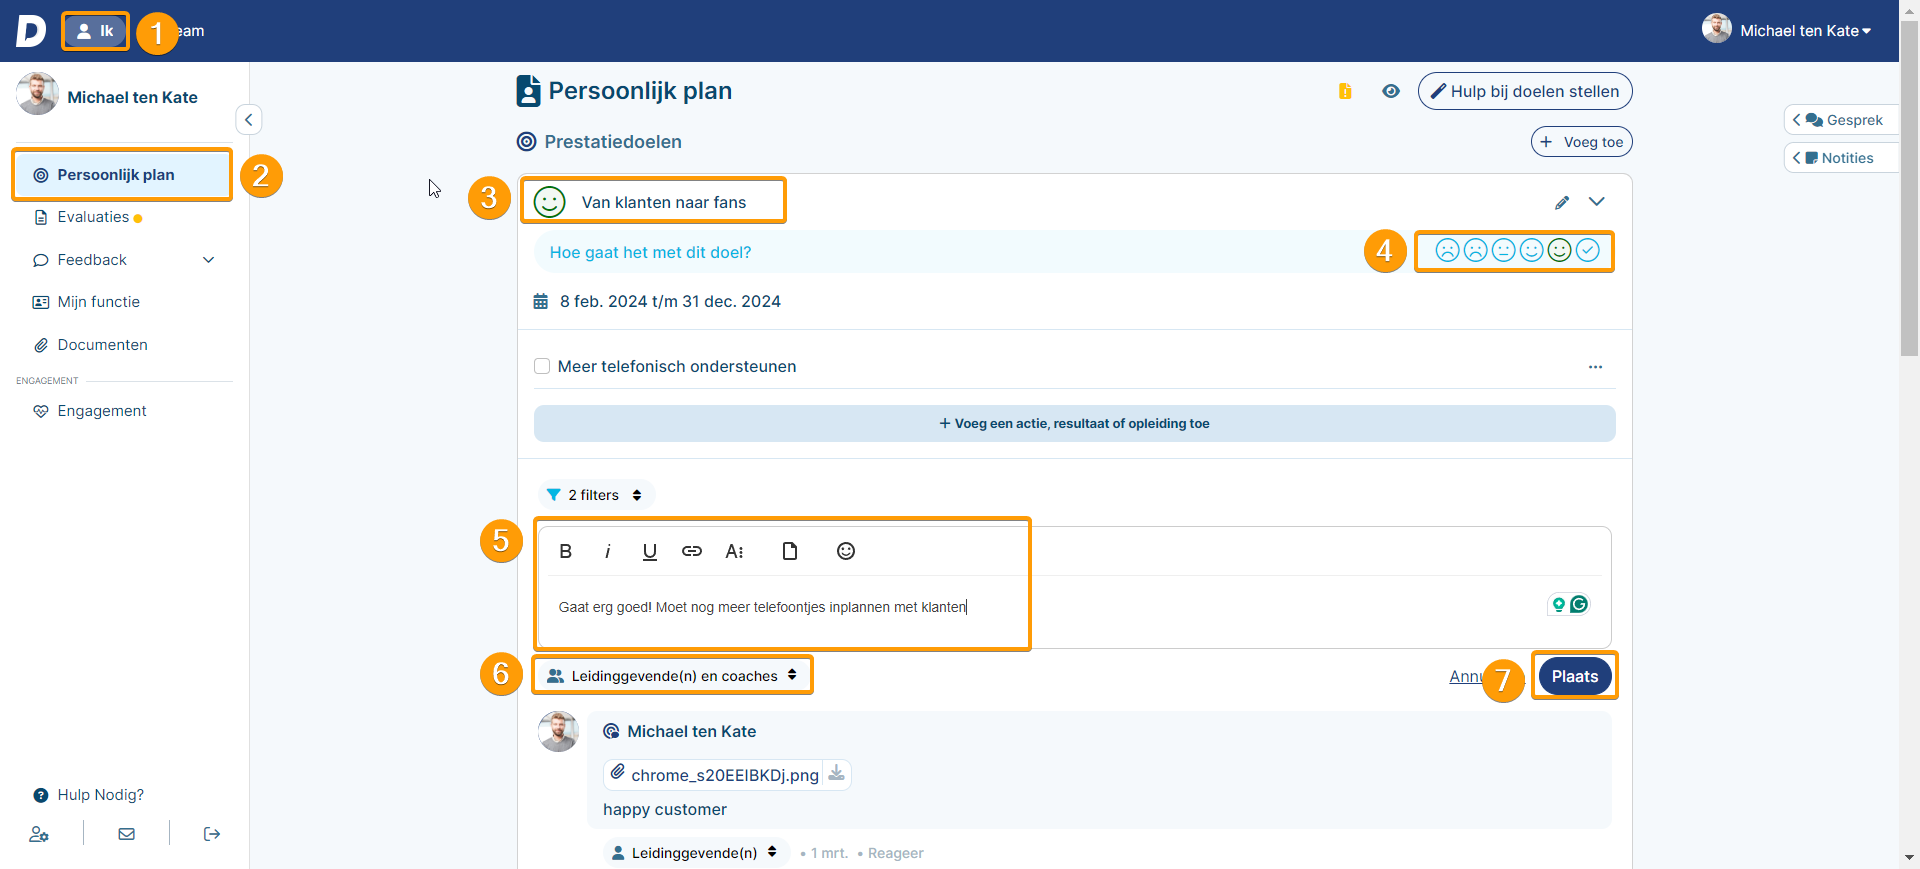Toggle bold formatting in editor

pos(565,551)
